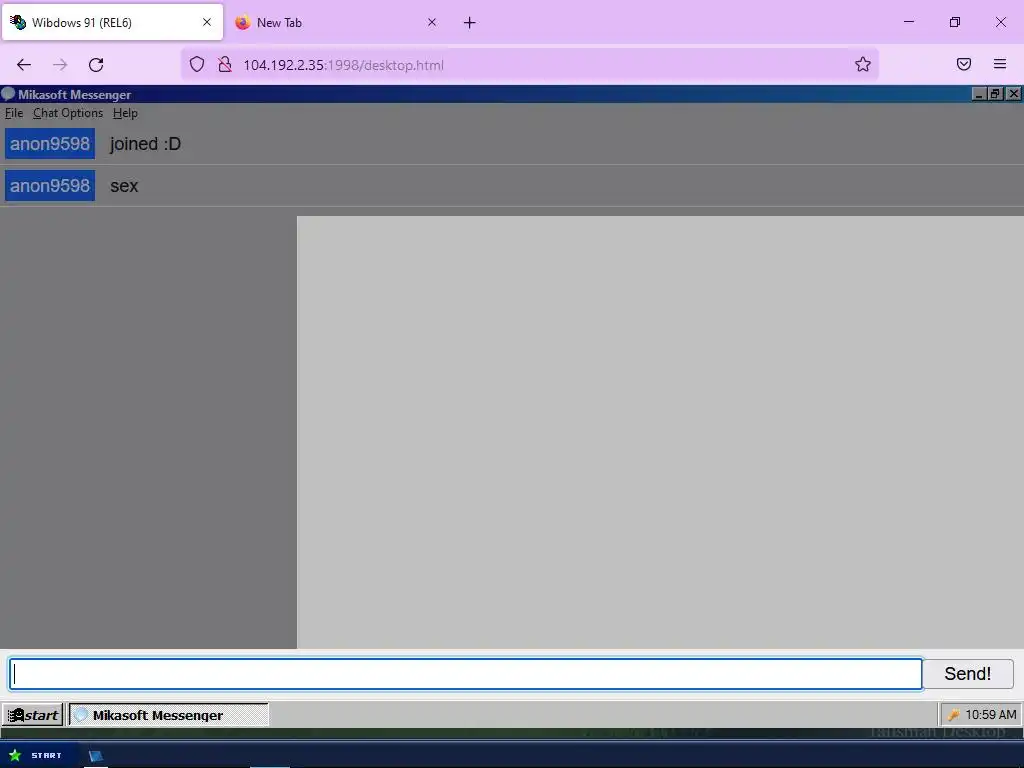
Task: Click the tracking protection shield icon
Action: pos(197,64)
